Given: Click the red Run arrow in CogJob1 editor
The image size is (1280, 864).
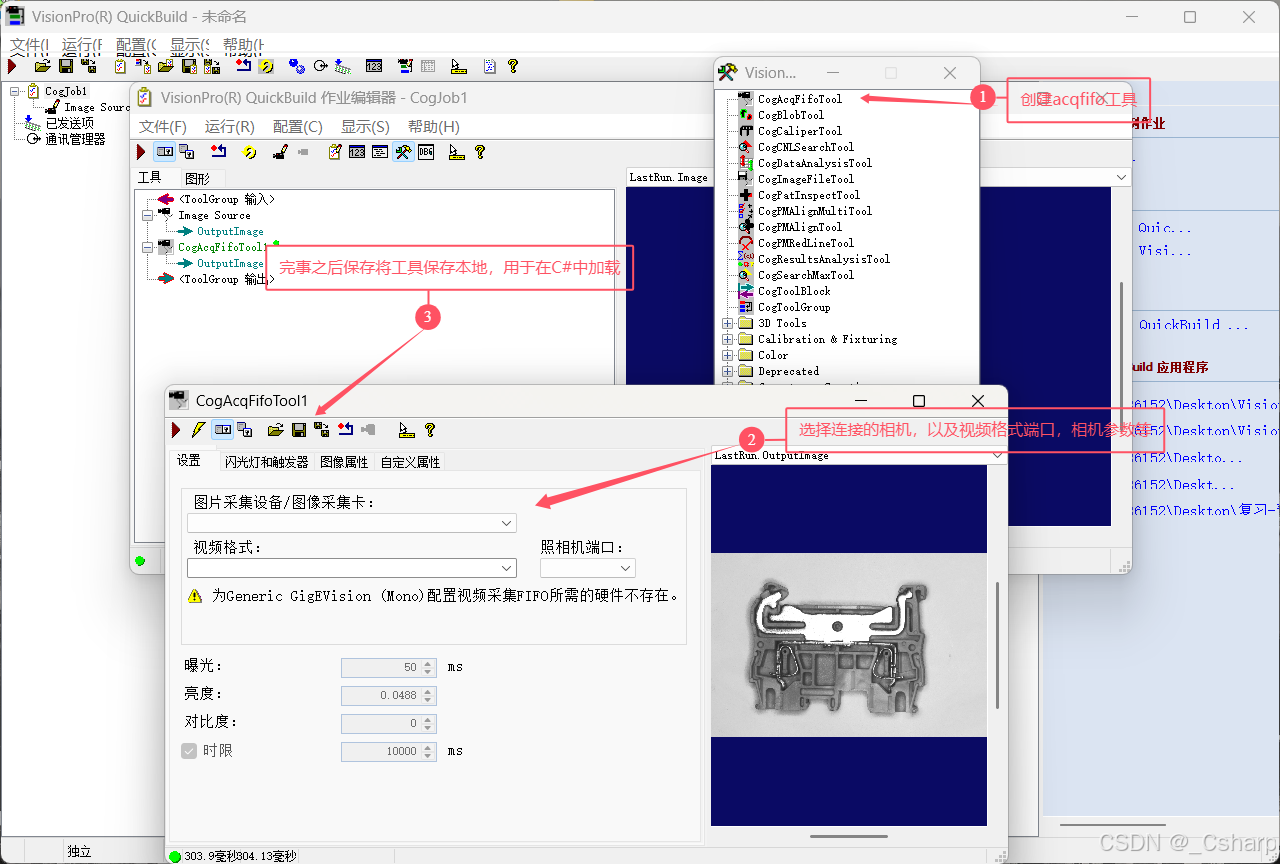Looking at the screenshot, I should coord(141,152).
